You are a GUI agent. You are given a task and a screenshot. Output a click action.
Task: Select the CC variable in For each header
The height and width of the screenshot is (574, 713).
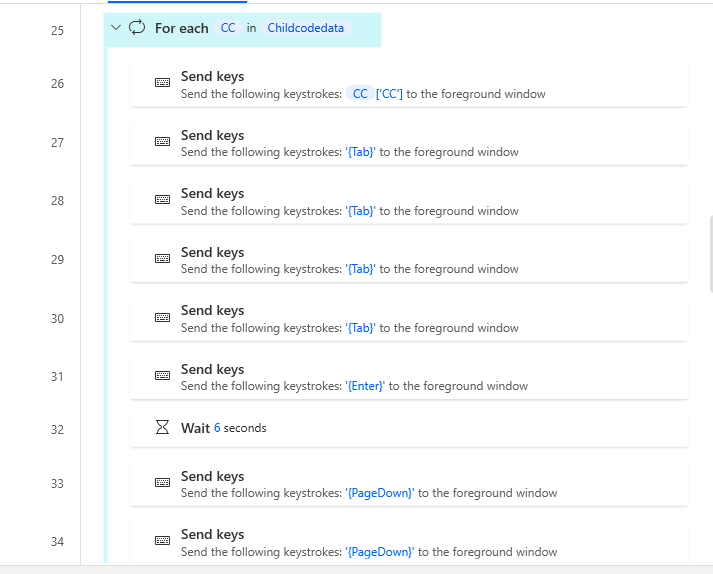pos(228,28)
